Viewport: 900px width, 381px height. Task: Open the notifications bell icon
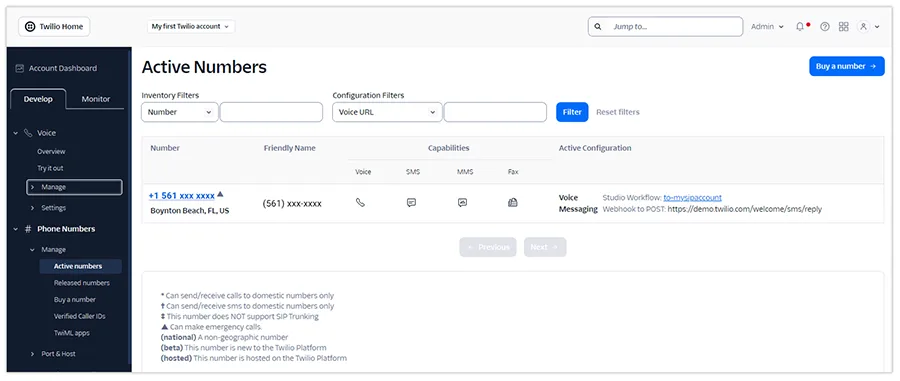tap(800, 26)
